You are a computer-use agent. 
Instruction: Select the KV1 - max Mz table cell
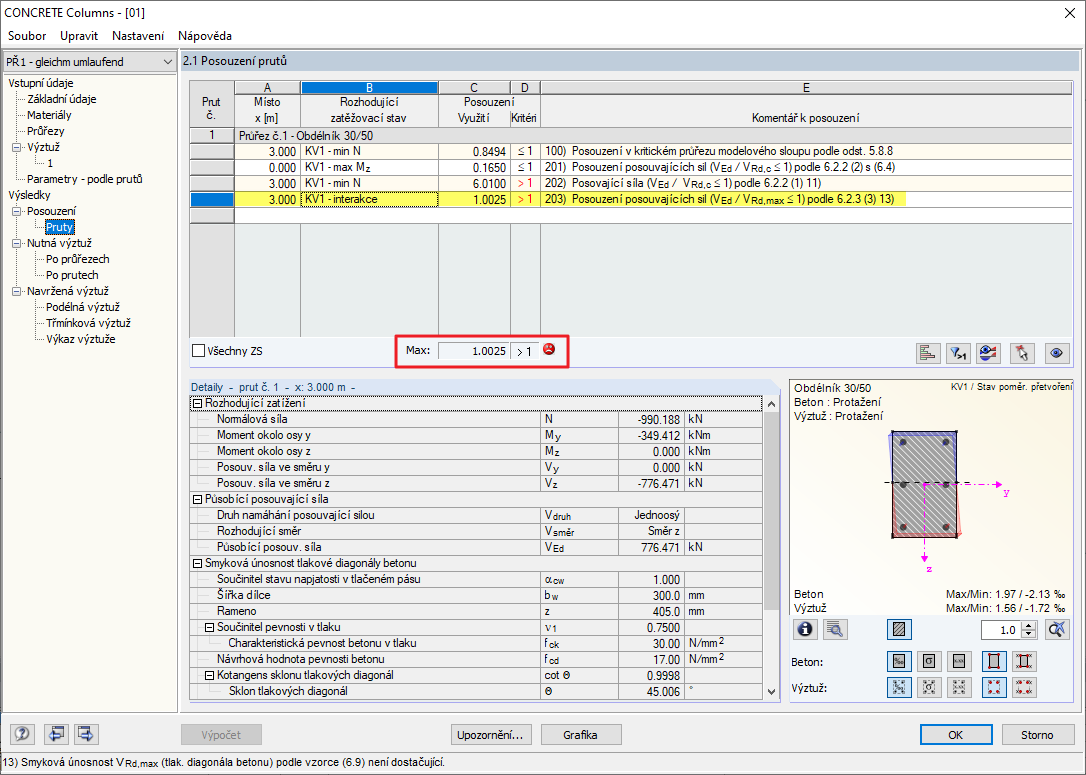[369, 168]
